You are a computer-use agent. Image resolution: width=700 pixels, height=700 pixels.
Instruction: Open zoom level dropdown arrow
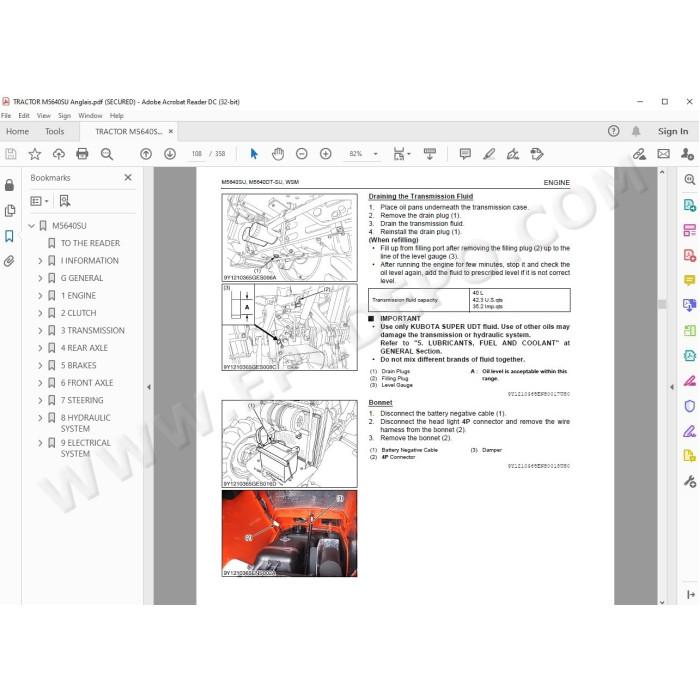375,154
